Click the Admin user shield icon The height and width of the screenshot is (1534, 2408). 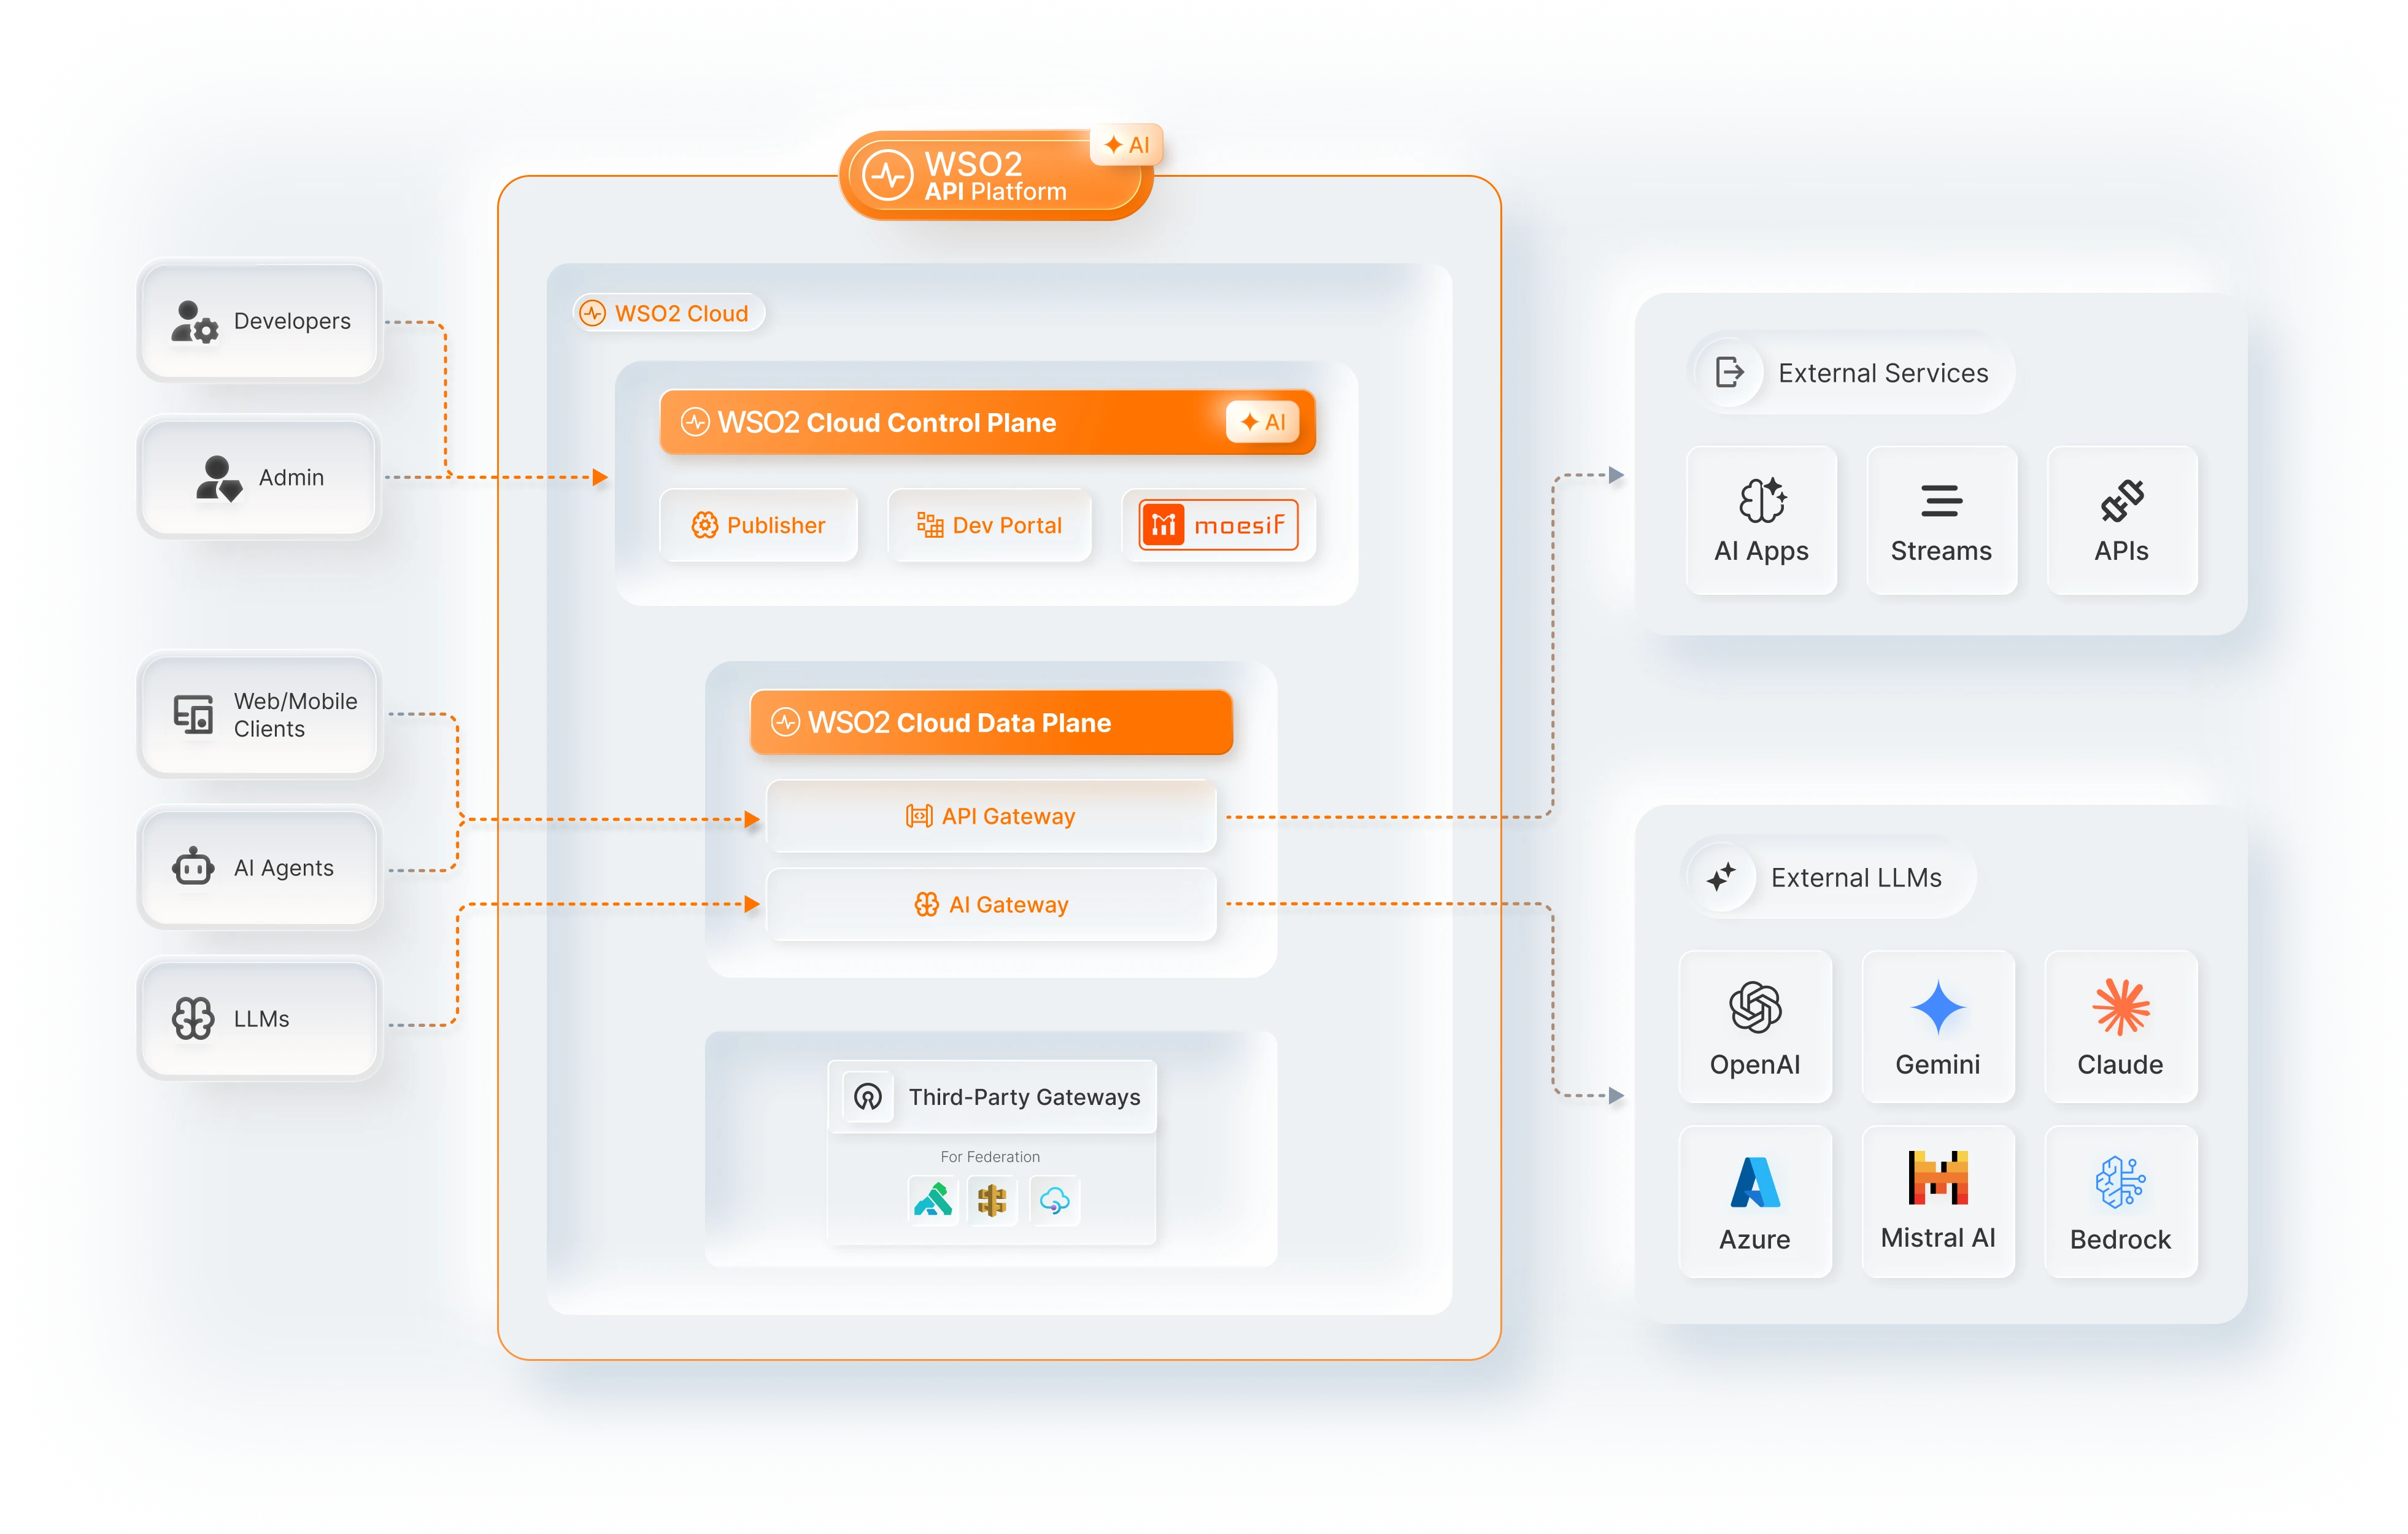219,478
